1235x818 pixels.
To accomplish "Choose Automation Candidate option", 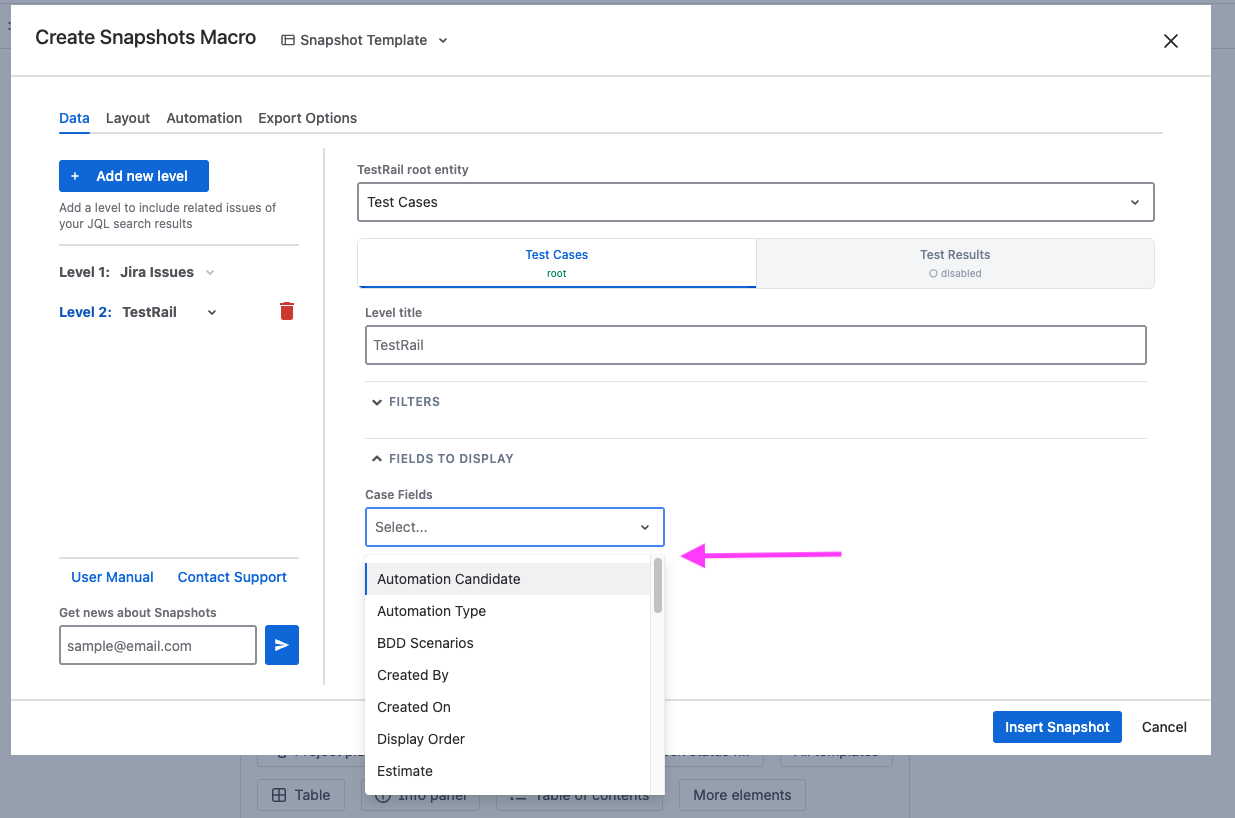I will pyautogui.click(x=508, y=579).
